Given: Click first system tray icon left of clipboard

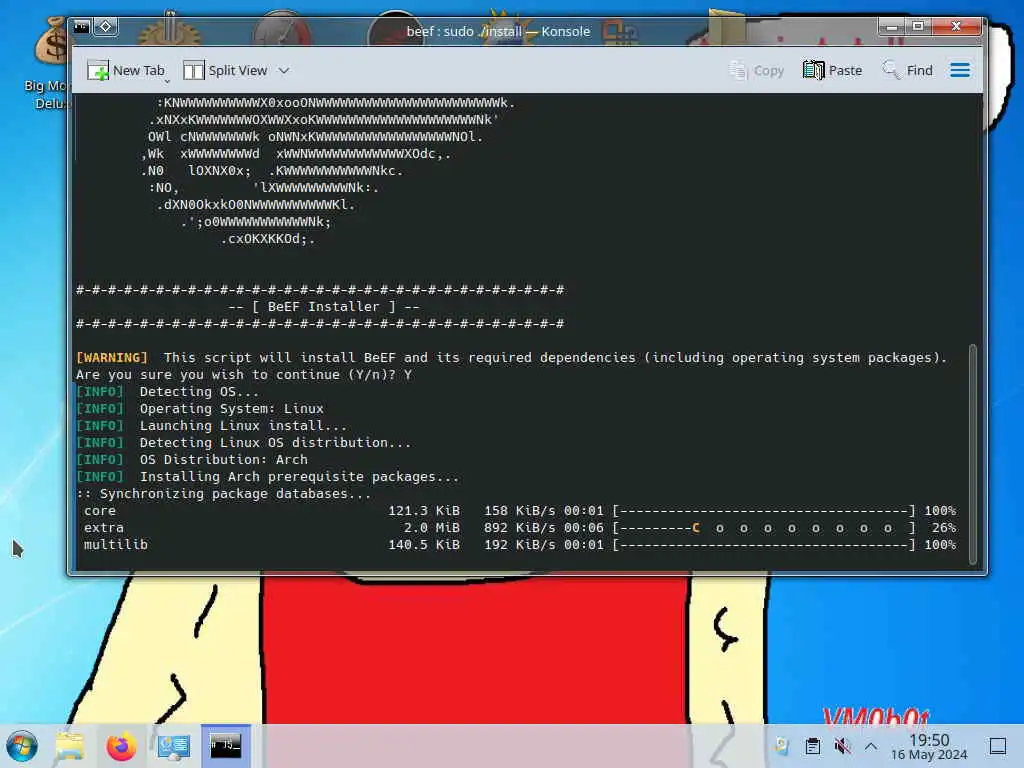Looking at the screenshot, I should [782, 746].
